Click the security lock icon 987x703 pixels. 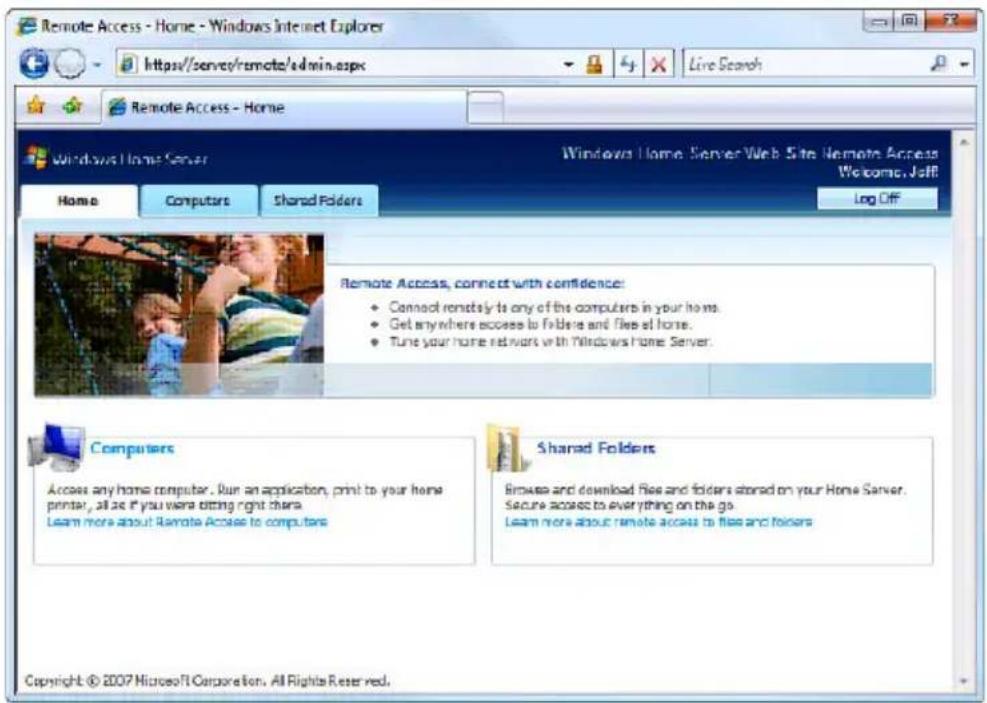594,64
